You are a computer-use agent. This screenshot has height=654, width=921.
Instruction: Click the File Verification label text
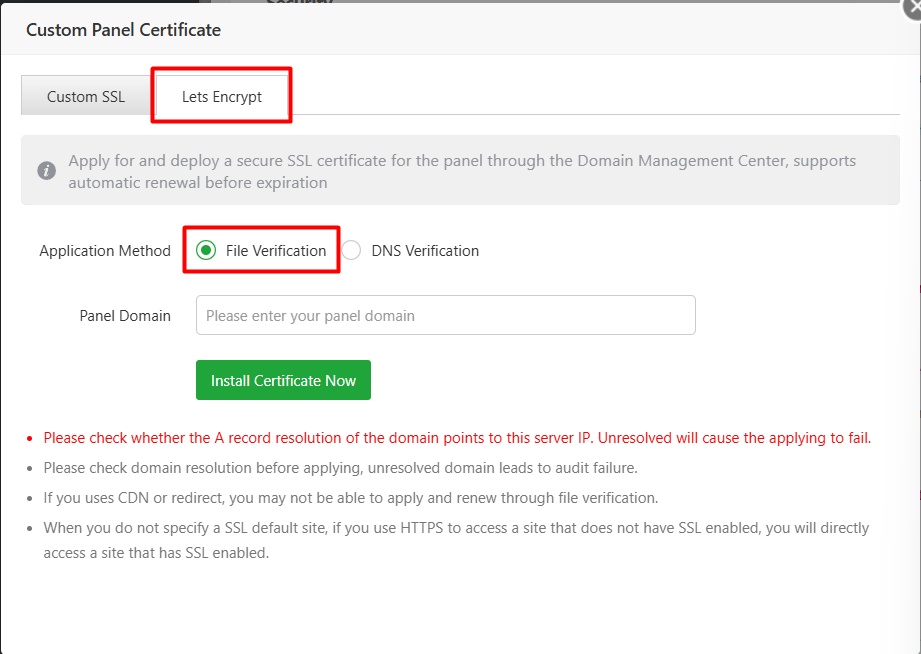(x=276, y=251)
